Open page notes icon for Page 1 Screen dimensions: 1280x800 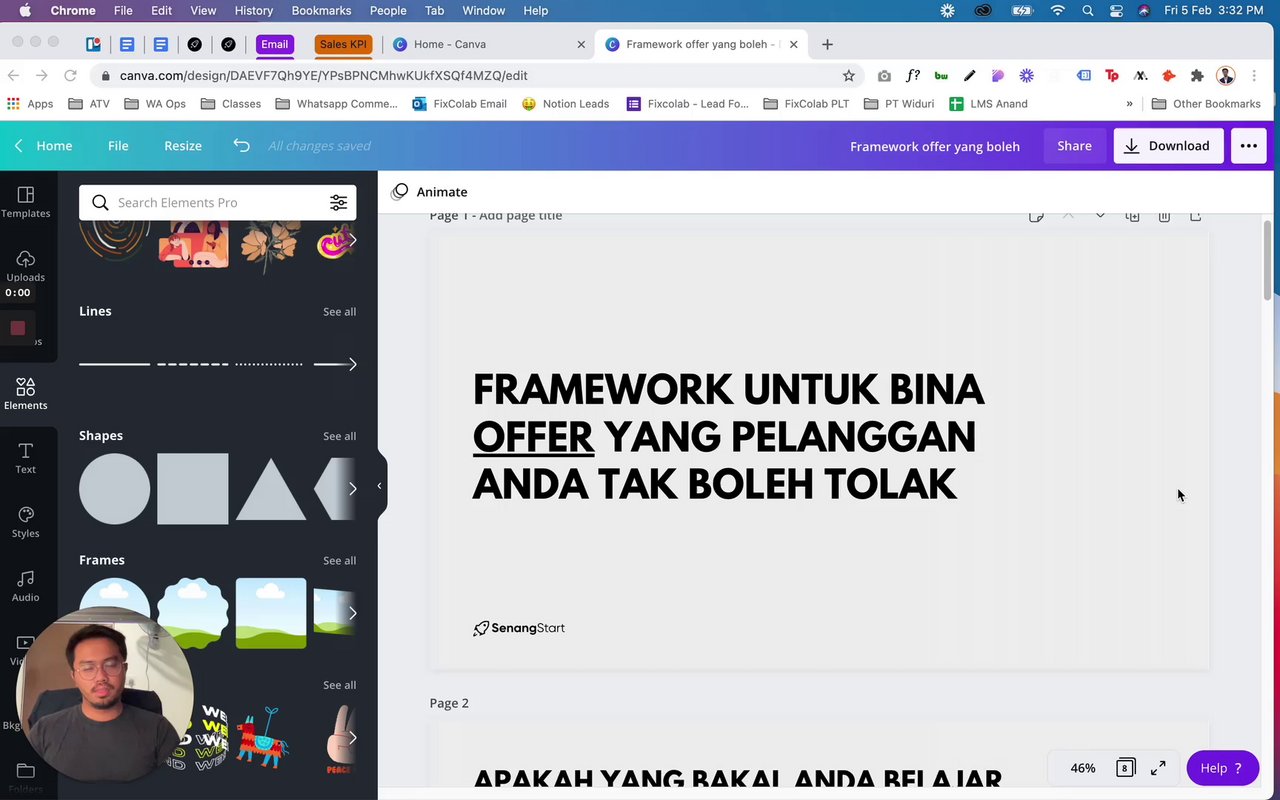[x=1036, y=215]
